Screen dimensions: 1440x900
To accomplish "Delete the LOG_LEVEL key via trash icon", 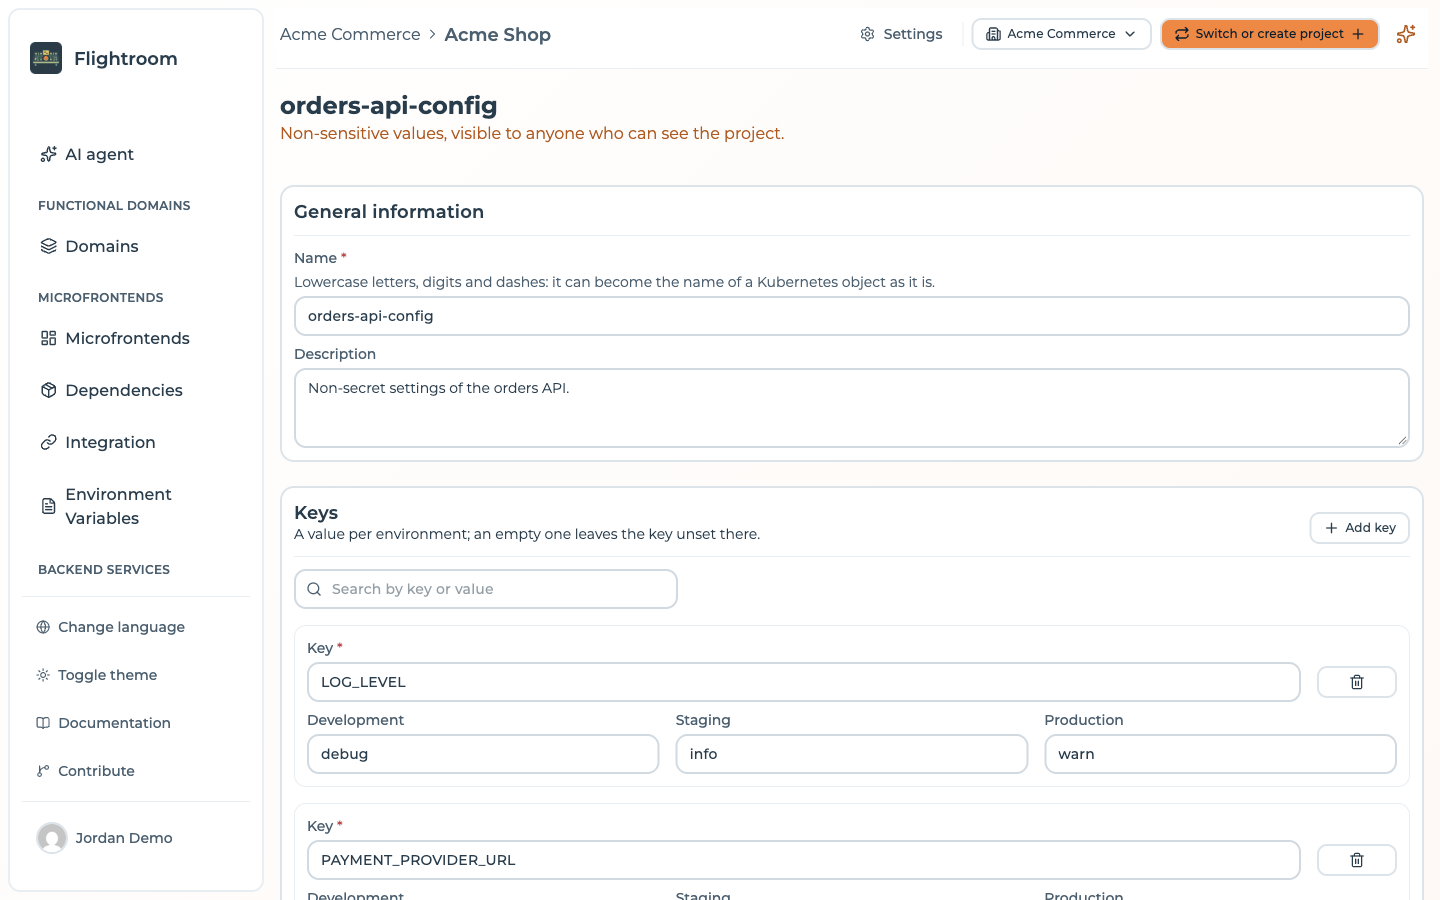I will [1357, 682].
